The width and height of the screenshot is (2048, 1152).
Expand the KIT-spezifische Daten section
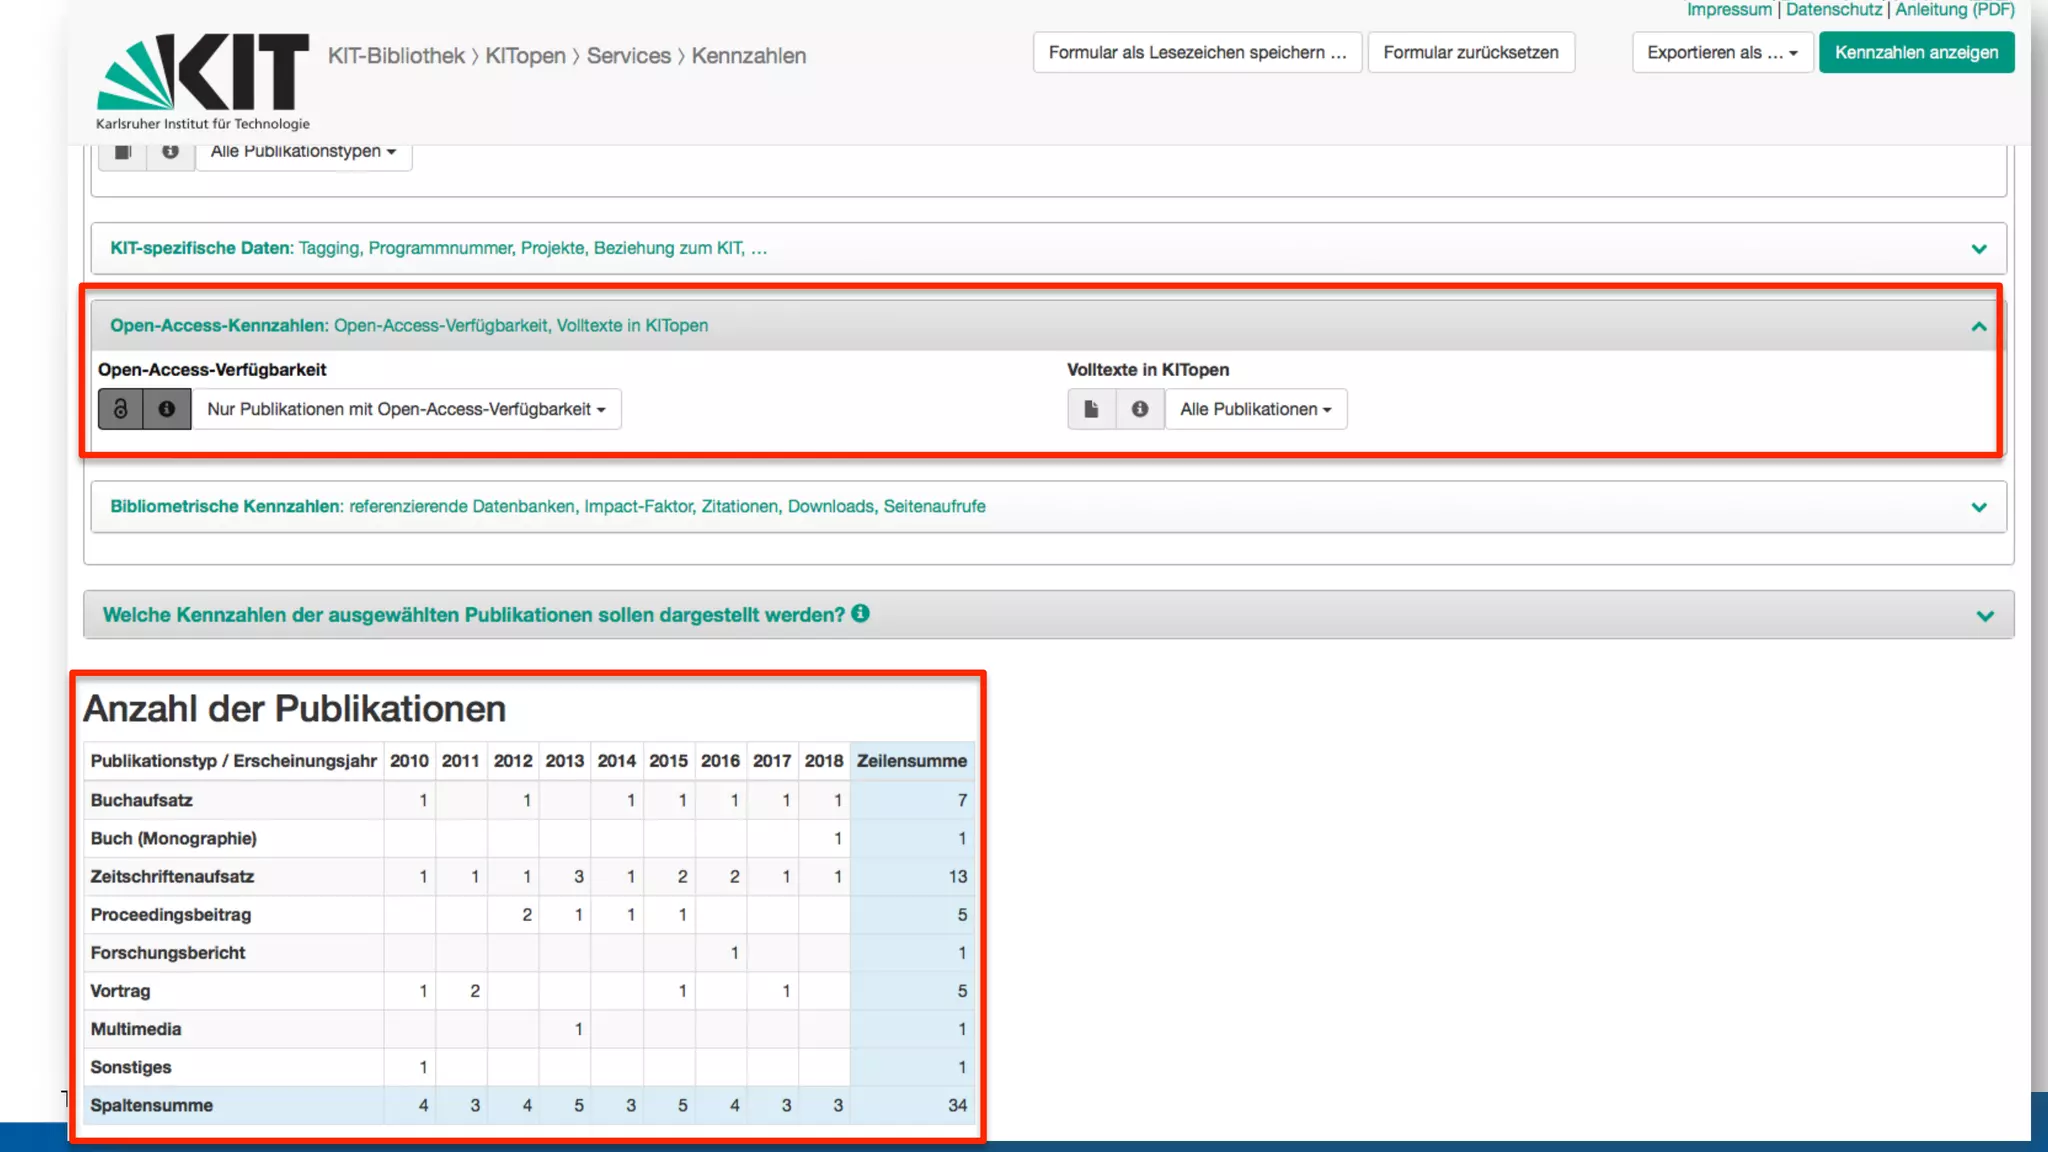1978,249
